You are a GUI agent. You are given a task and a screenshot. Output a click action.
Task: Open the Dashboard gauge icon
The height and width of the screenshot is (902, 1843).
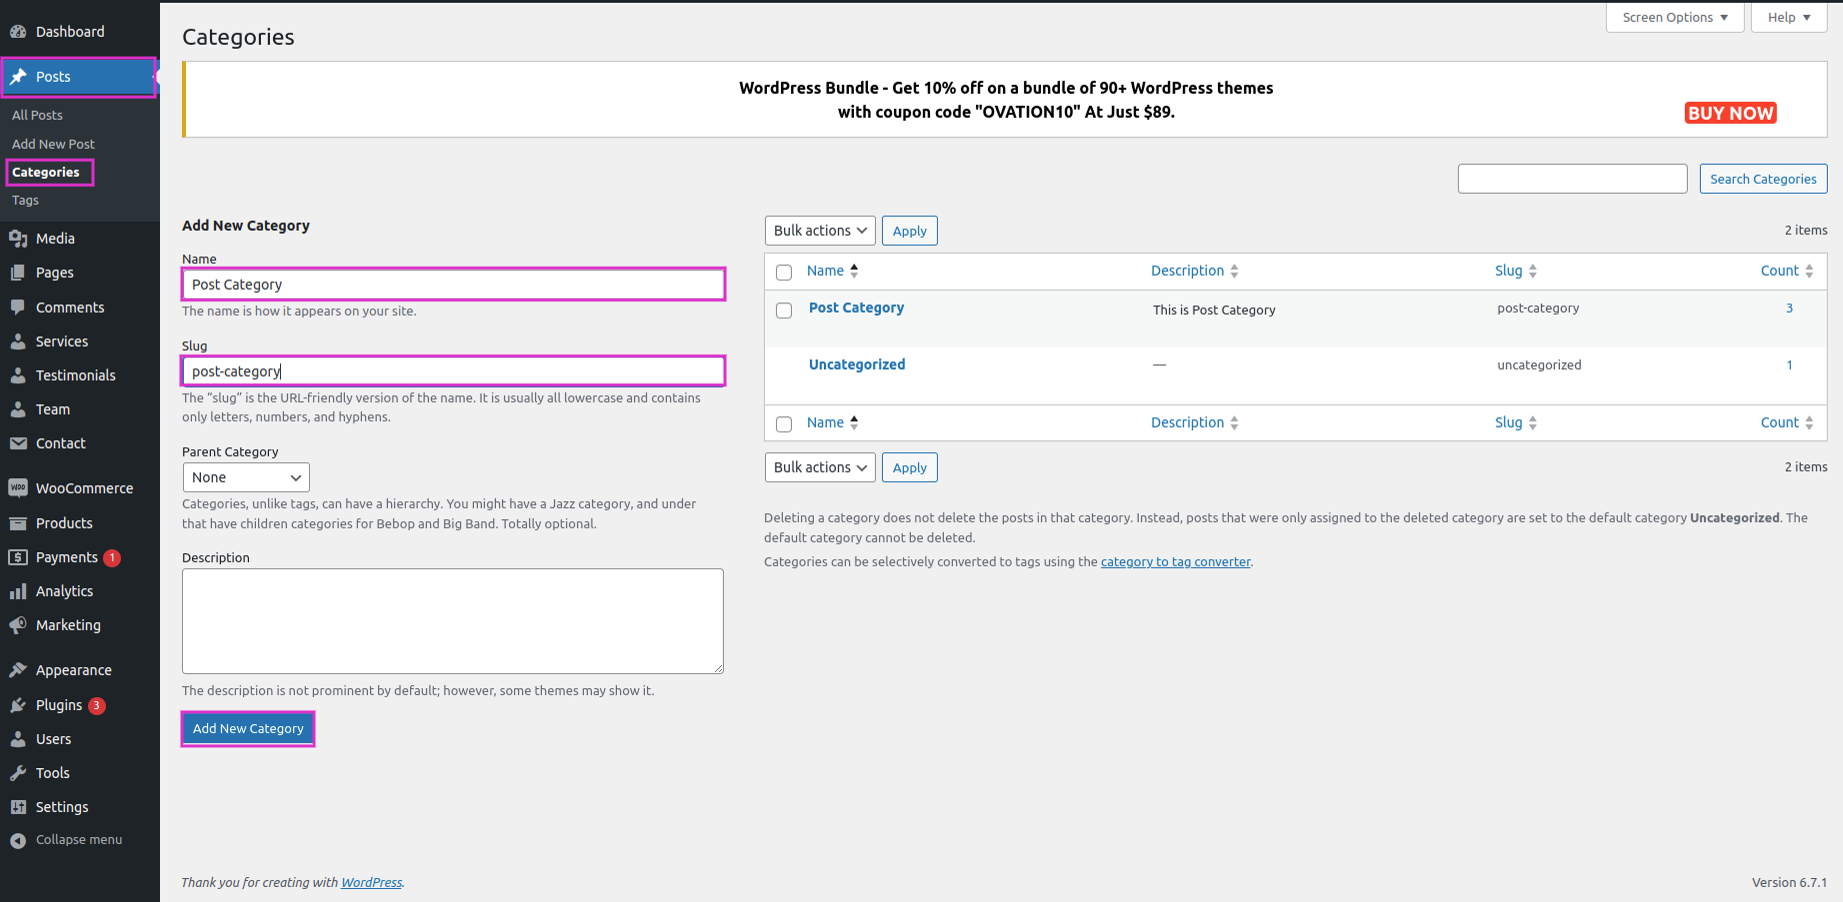(x=18, y=32)
